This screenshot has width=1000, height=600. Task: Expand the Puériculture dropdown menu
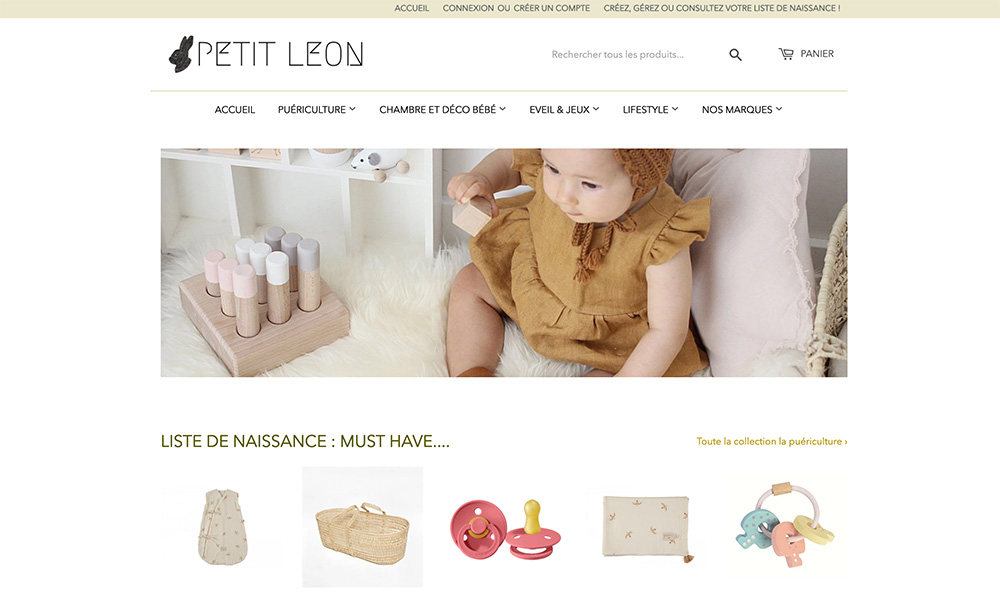pyautogui.click(x=316, y=110)
